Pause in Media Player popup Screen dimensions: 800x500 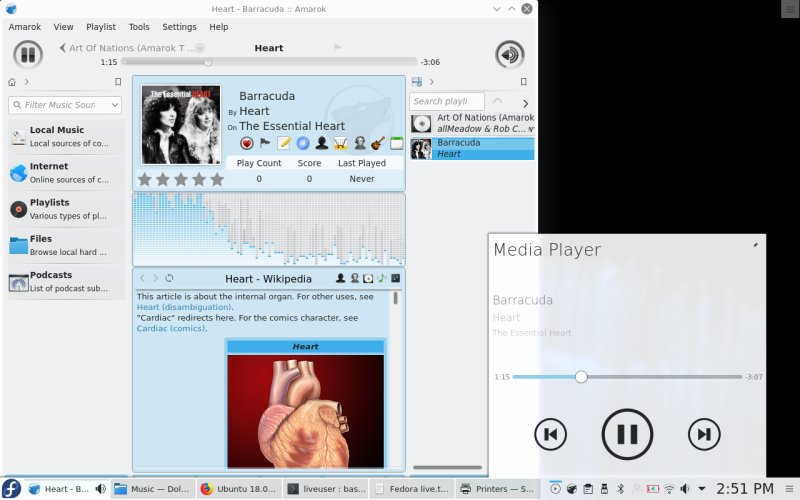627,434
